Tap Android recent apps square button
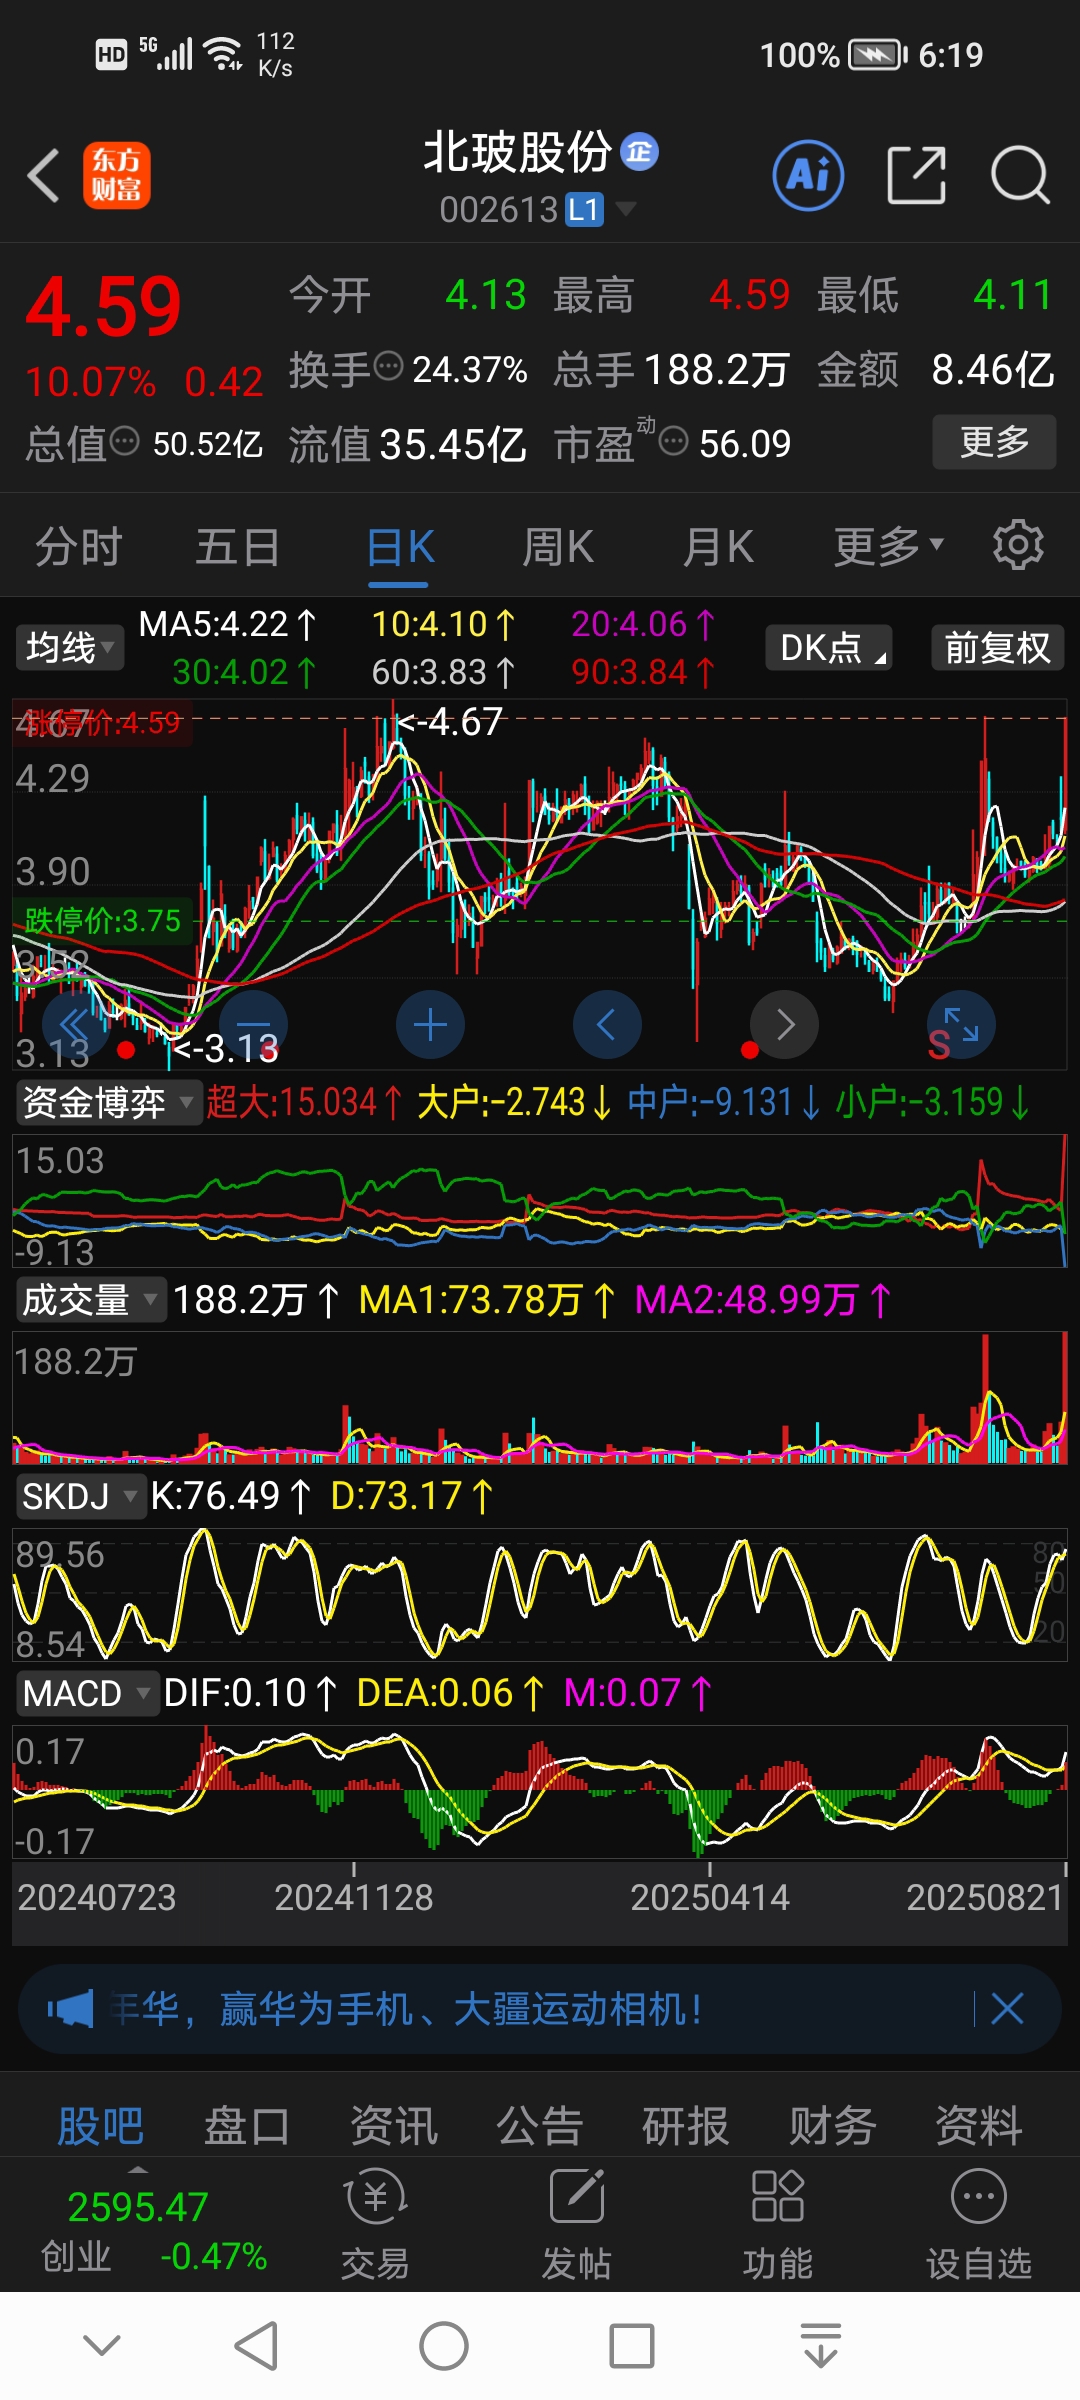 632,2345
